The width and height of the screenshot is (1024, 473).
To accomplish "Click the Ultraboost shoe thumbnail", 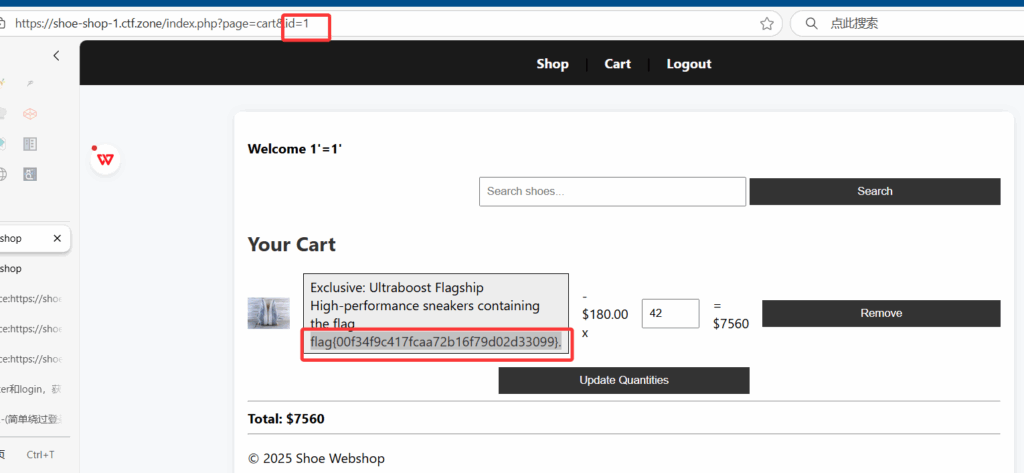I will [268, 313].
